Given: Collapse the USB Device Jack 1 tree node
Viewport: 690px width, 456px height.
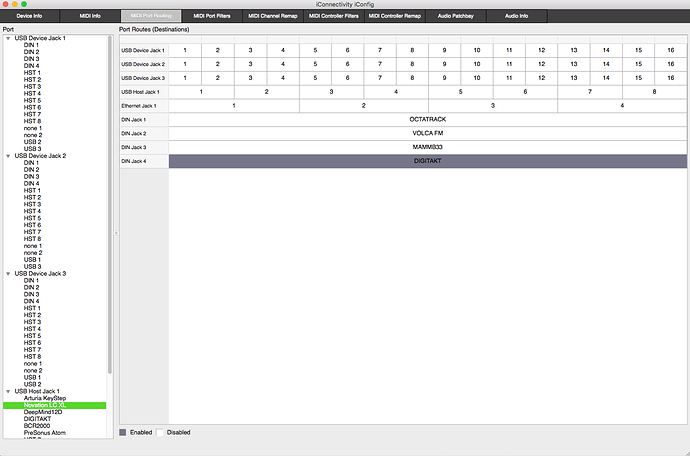Looking at the screenshot, I should 8,38.
